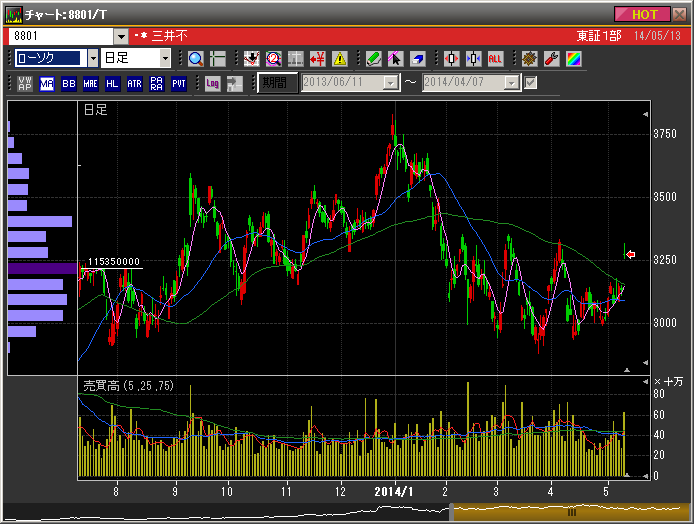Screen dimensions: 694x524
Task: Select the arrow pointer cursor tool
Action: 396,58
